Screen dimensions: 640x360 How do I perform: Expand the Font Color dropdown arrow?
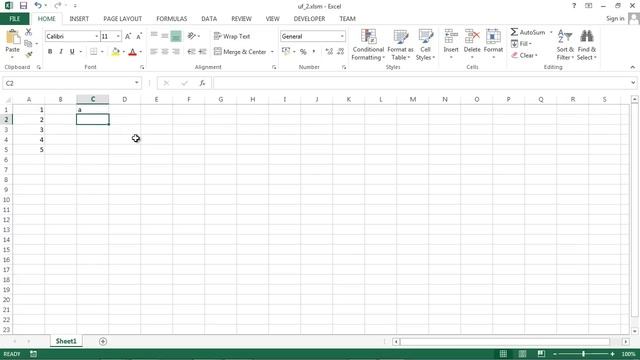[x=140, y=52]
